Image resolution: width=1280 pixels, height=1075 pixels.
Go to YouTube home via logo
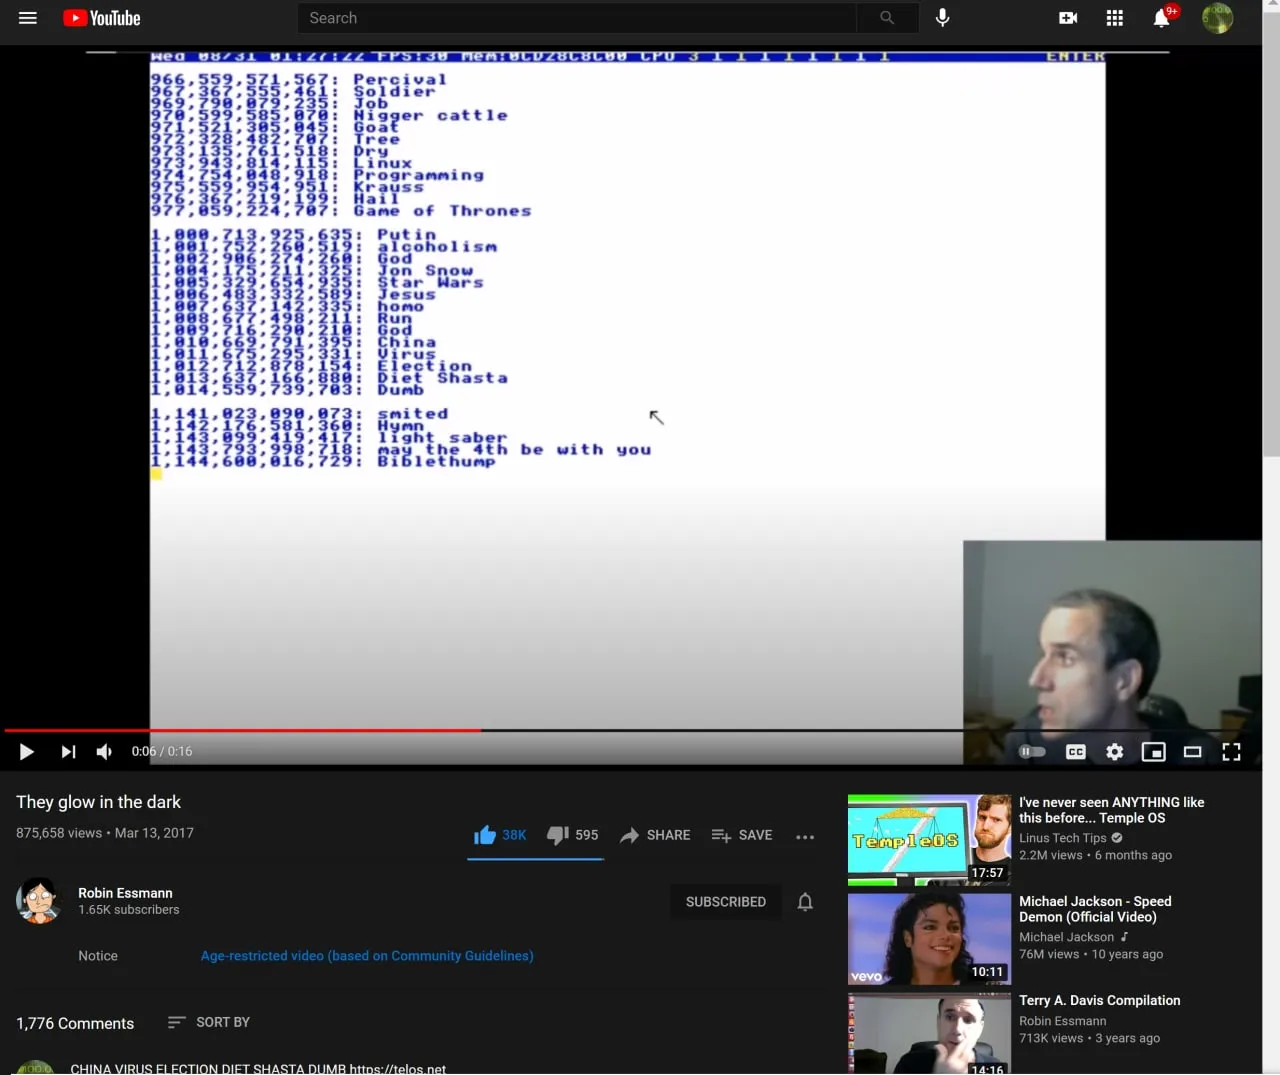point(102,18)
